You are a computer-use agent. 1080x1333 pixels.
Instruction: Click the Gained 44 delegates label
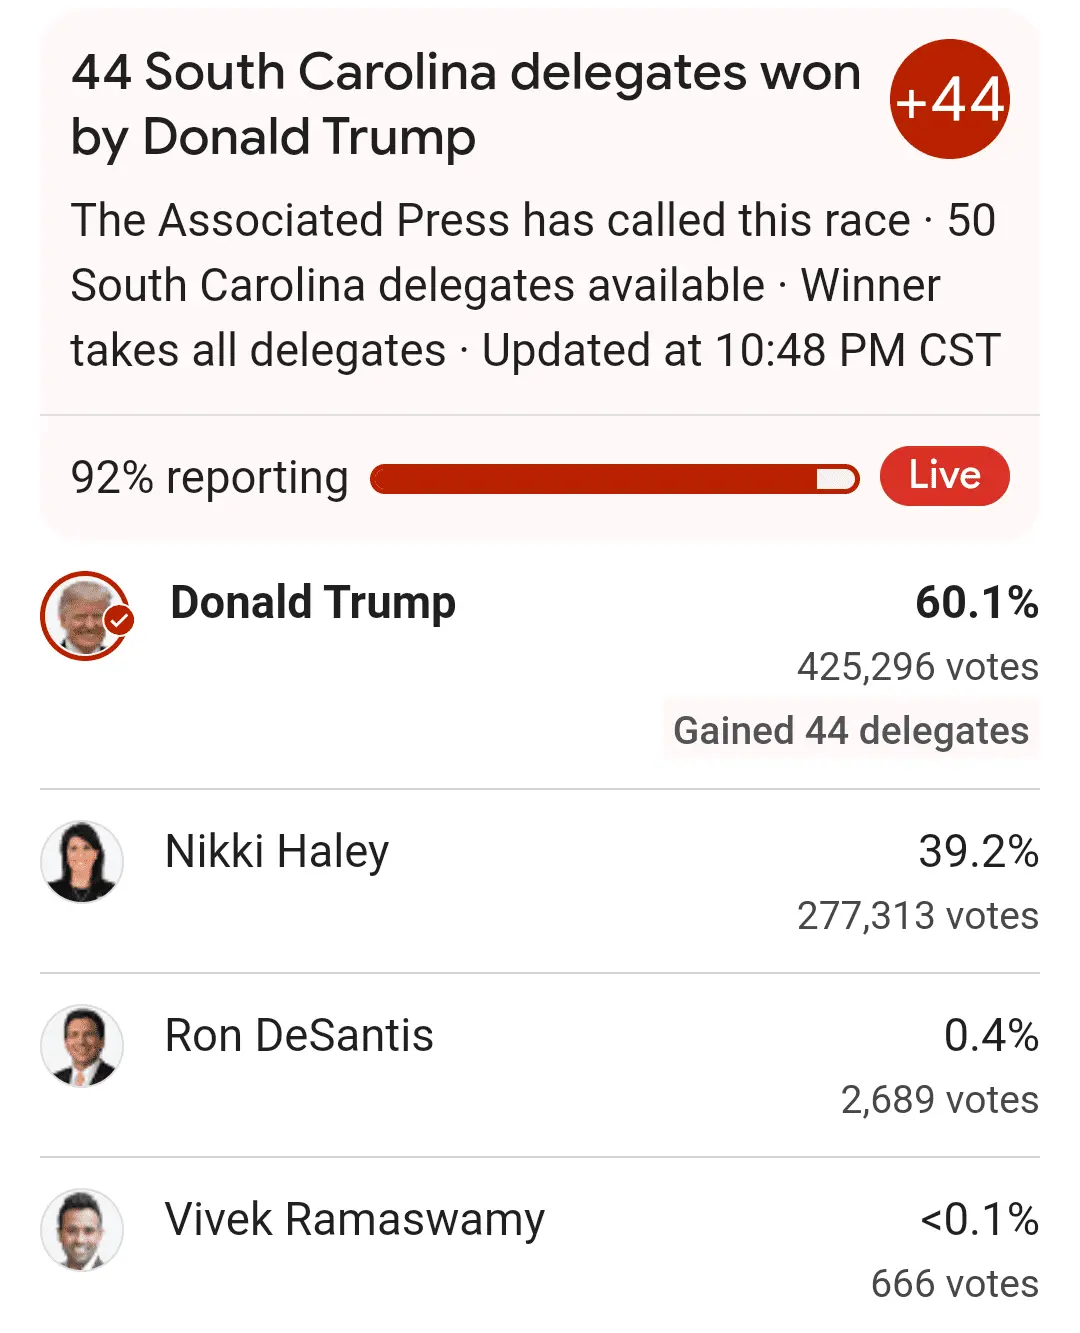point(851,731)
